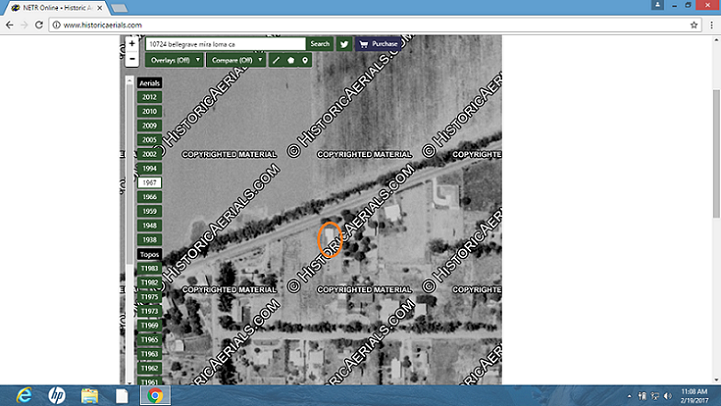Select the 2009 aerial year

[149, 126]
